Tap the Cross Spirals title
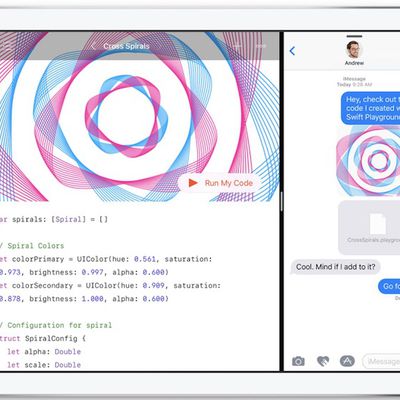This screenshot has height=400, width=400. point(126,46)
